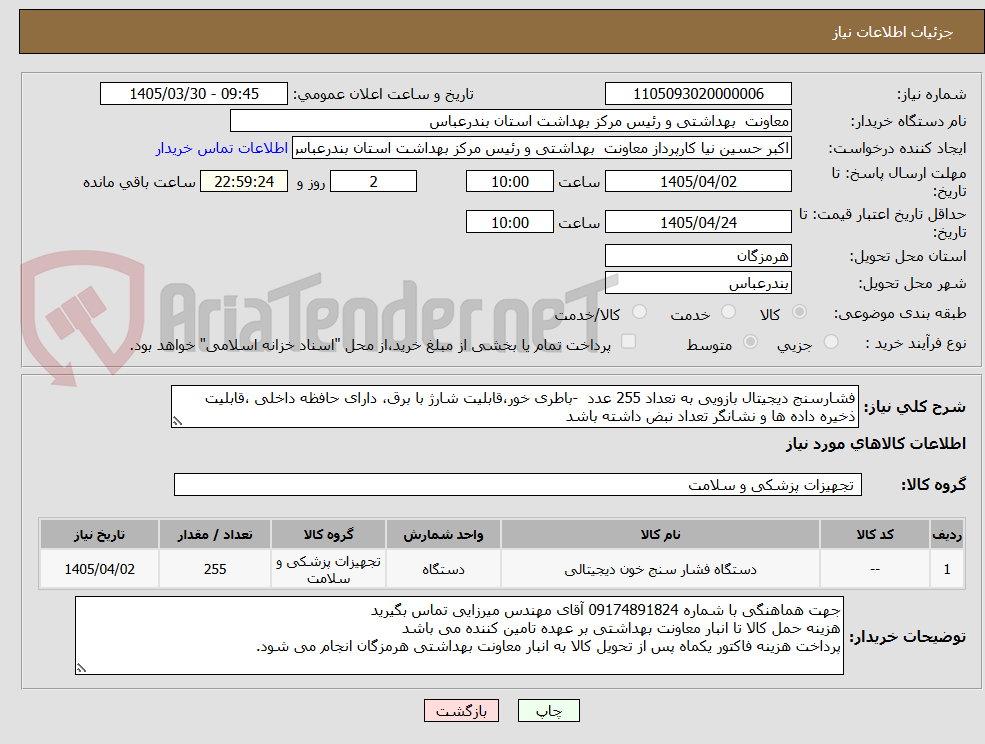
Task: Click the price validity date 1405/04/24 field
Action: click(698, 222)
